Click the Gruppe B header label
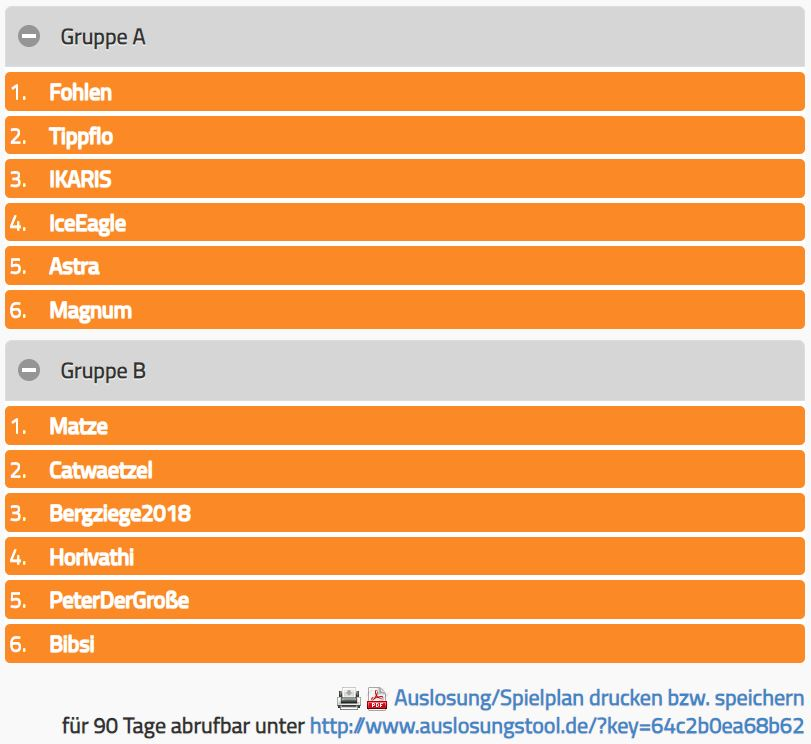The height and width of the screenshot is (744, 811). 103,371
